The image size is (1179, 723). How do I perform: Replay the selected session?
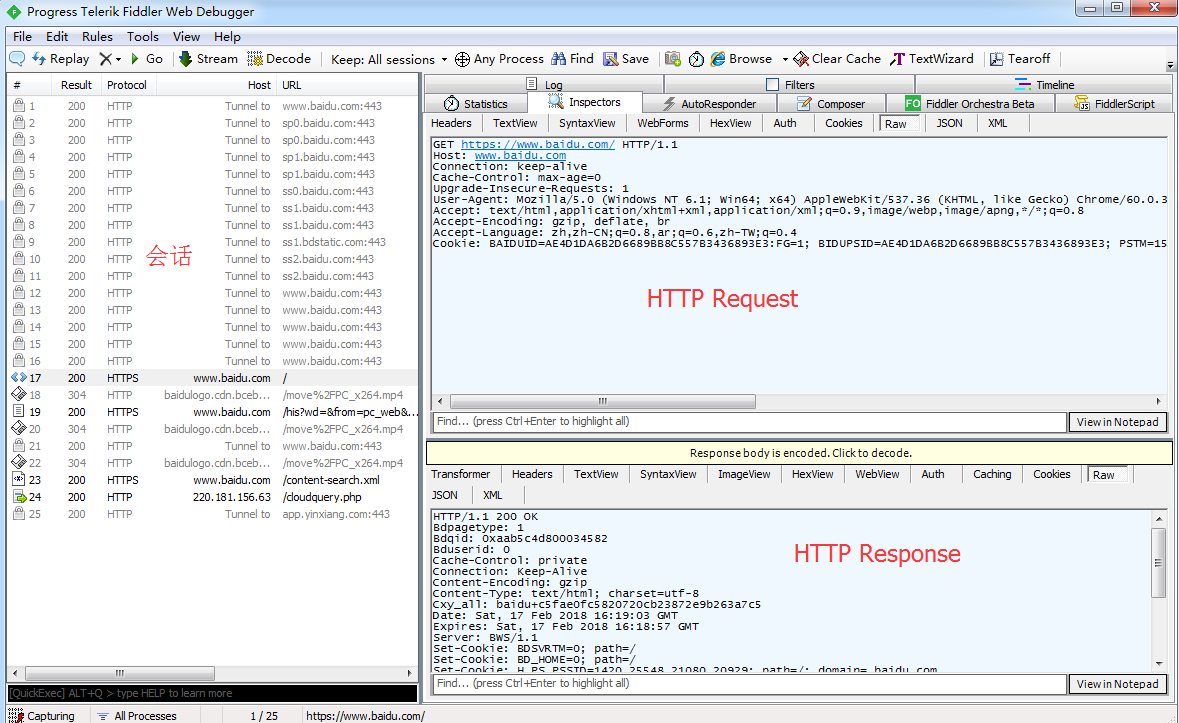pyautogui.click(x=60, y=59)
